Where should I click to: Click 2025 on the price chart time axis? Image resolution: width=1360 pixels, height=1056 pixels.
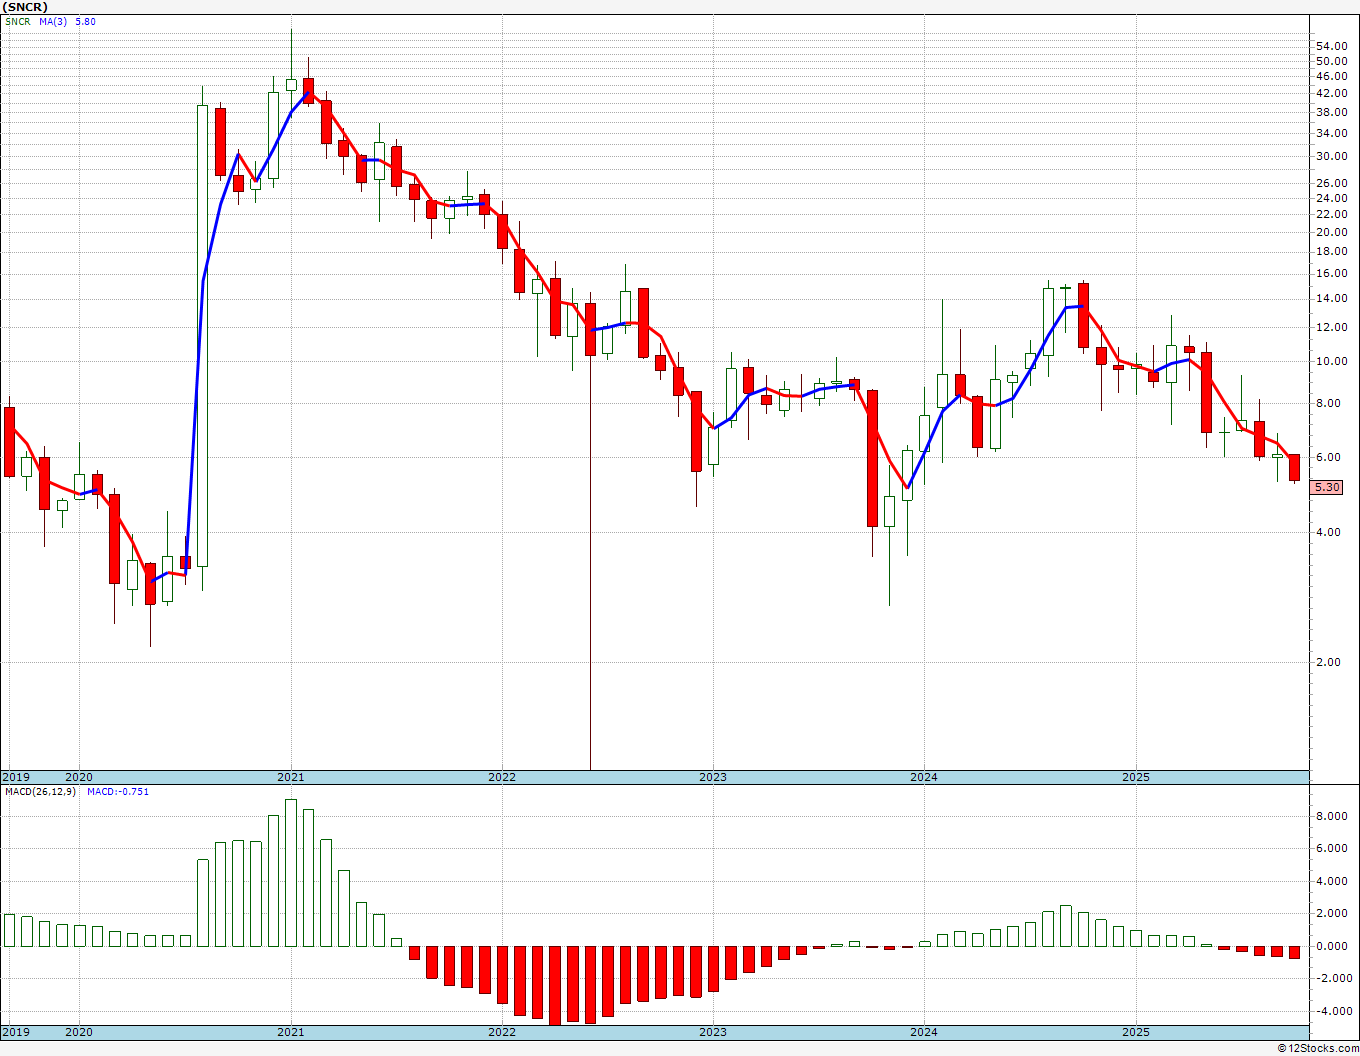pos(1136,777)
